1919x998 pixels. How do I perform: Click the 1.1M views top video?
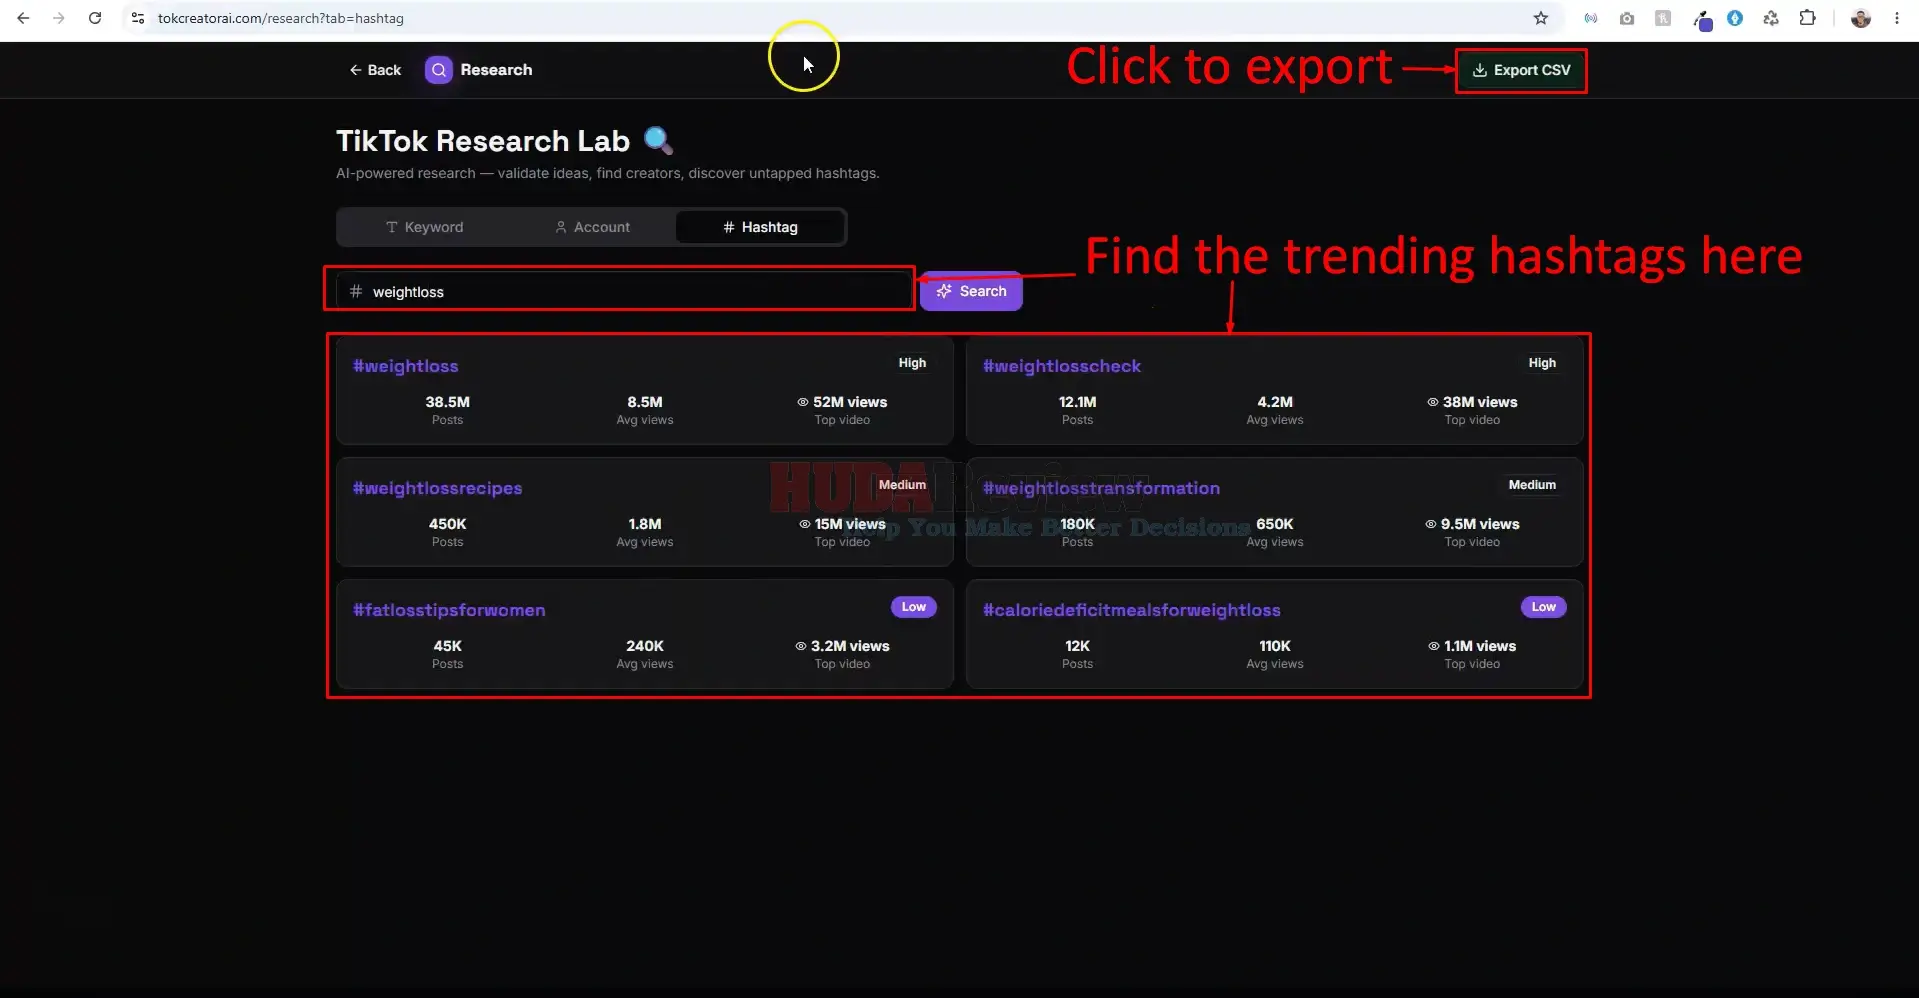tap(1472, 646)
